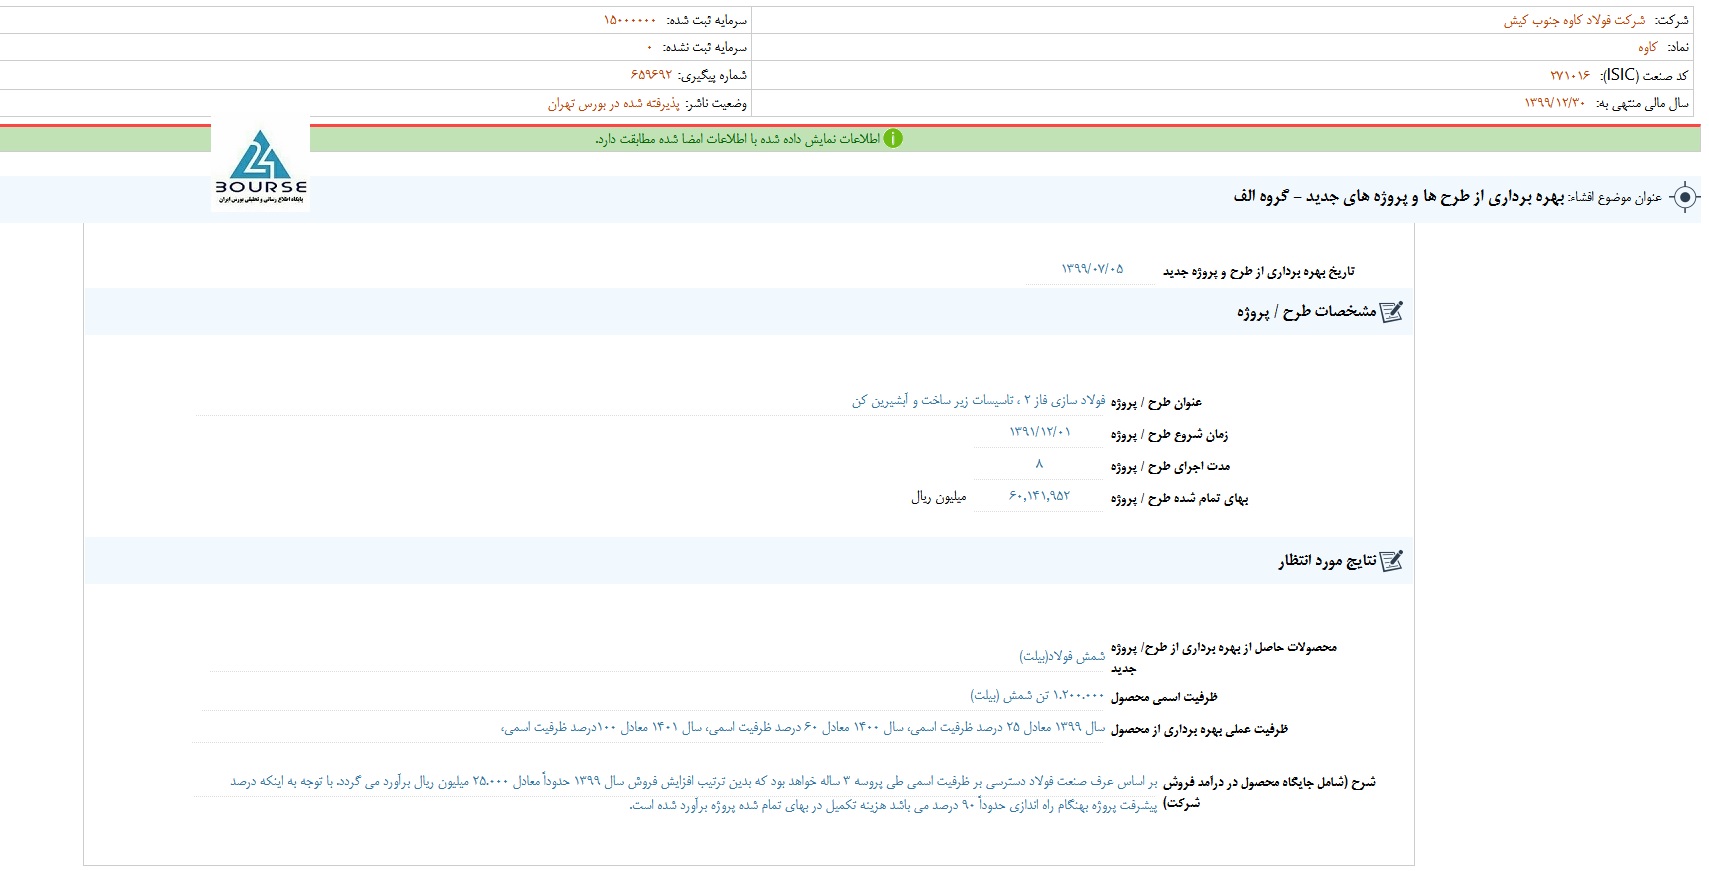Click label تاریخ بهره برداری از طرح و پروژه جدید
The height and width of the screenshot is (871, 1709).
coord(1258,271)
